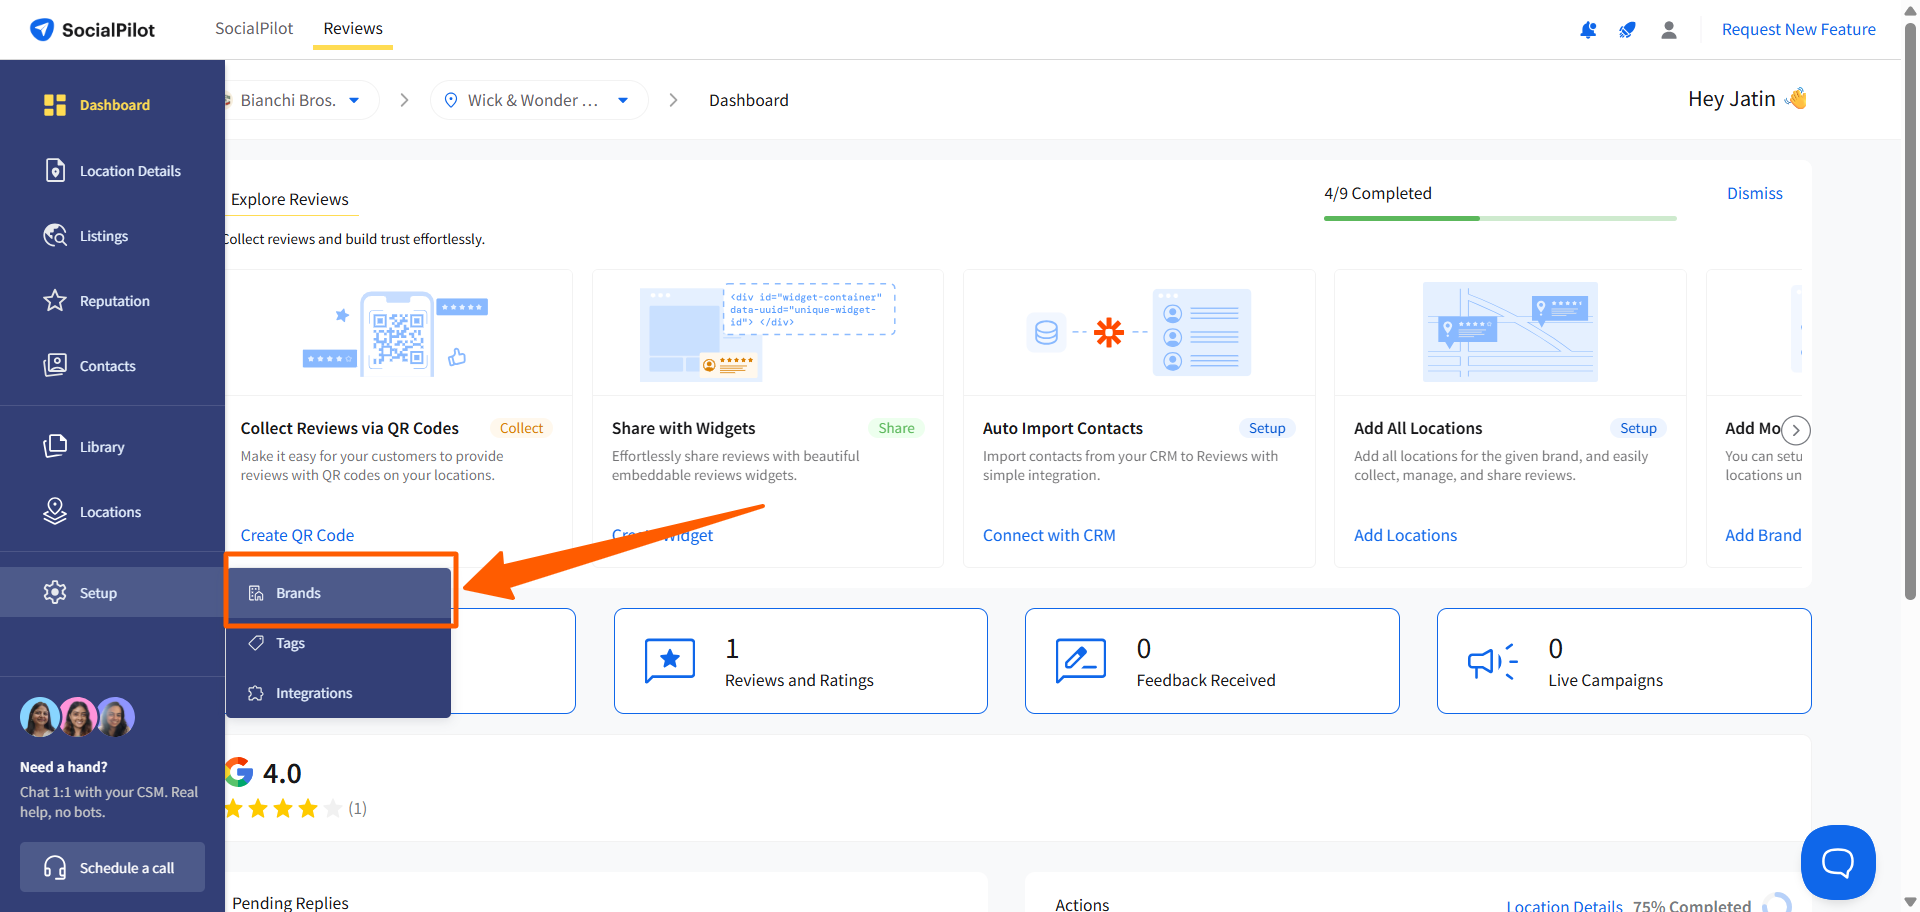
Task: Click the Create QR Code link
Action: coord(297,535)
